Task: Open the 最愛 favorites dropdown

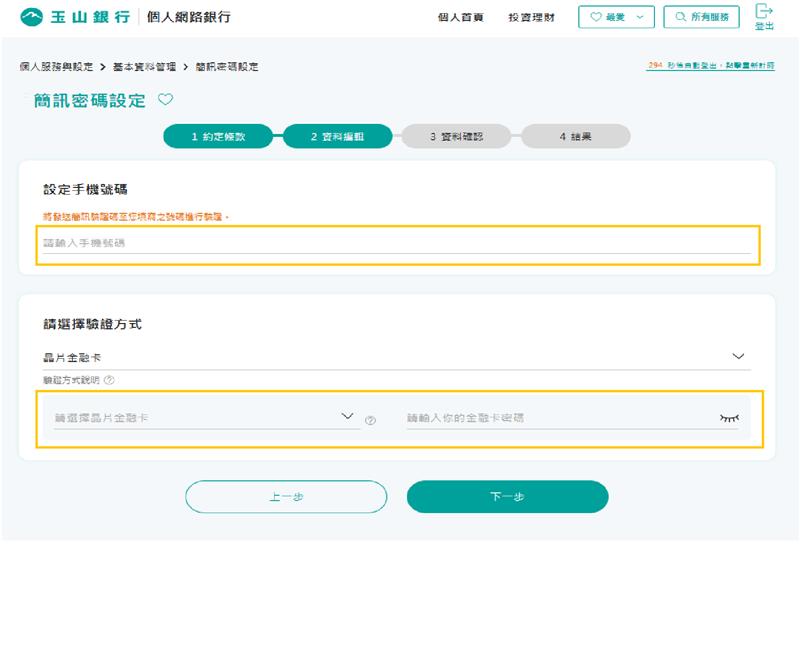Action: point(616,17)
